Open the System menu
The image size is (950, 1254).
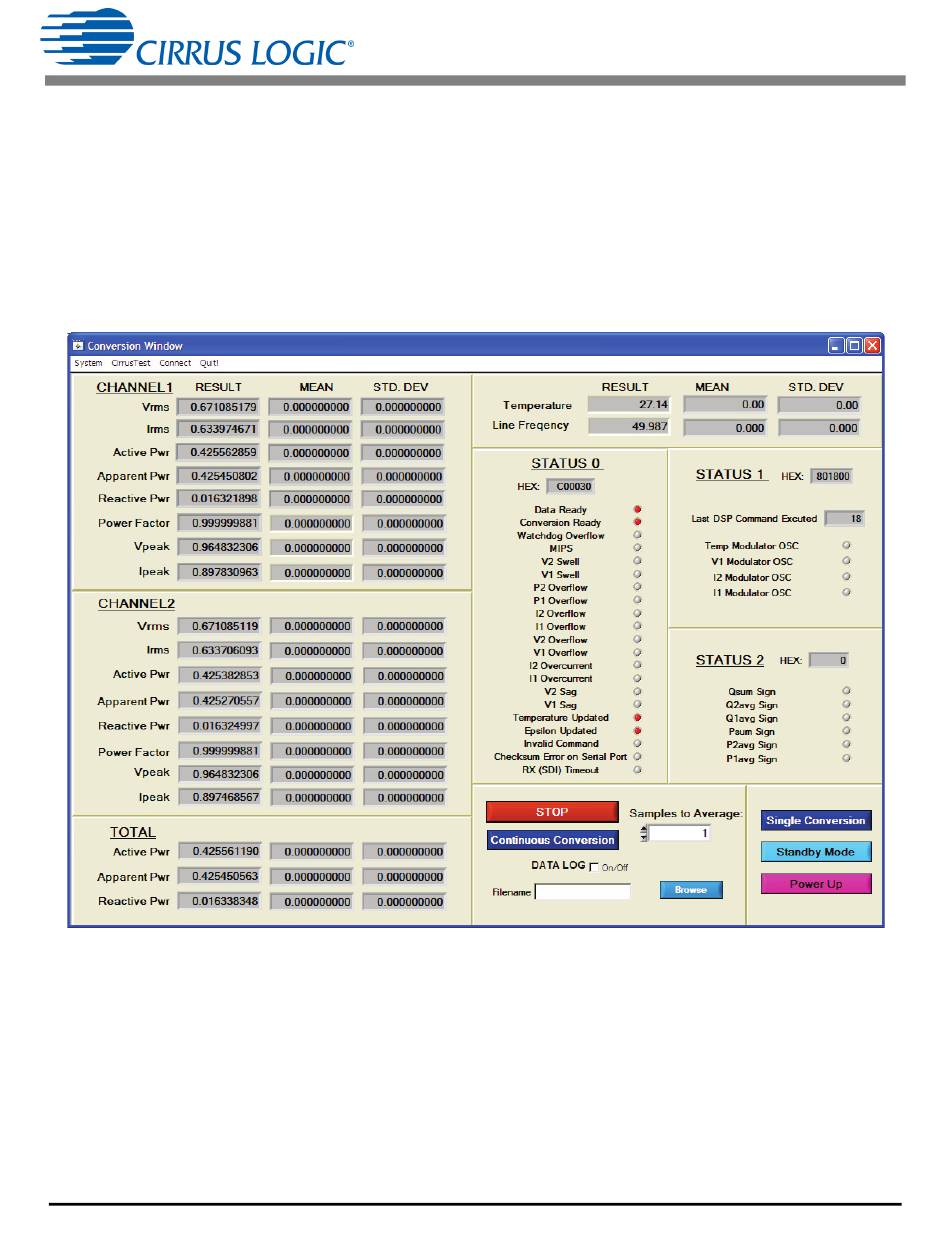click(88, 363)
